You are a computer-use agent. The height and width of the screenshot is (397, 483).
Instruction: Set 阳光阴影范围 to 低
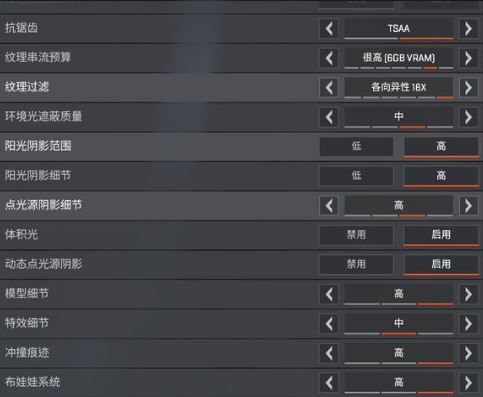coord(356,146)
